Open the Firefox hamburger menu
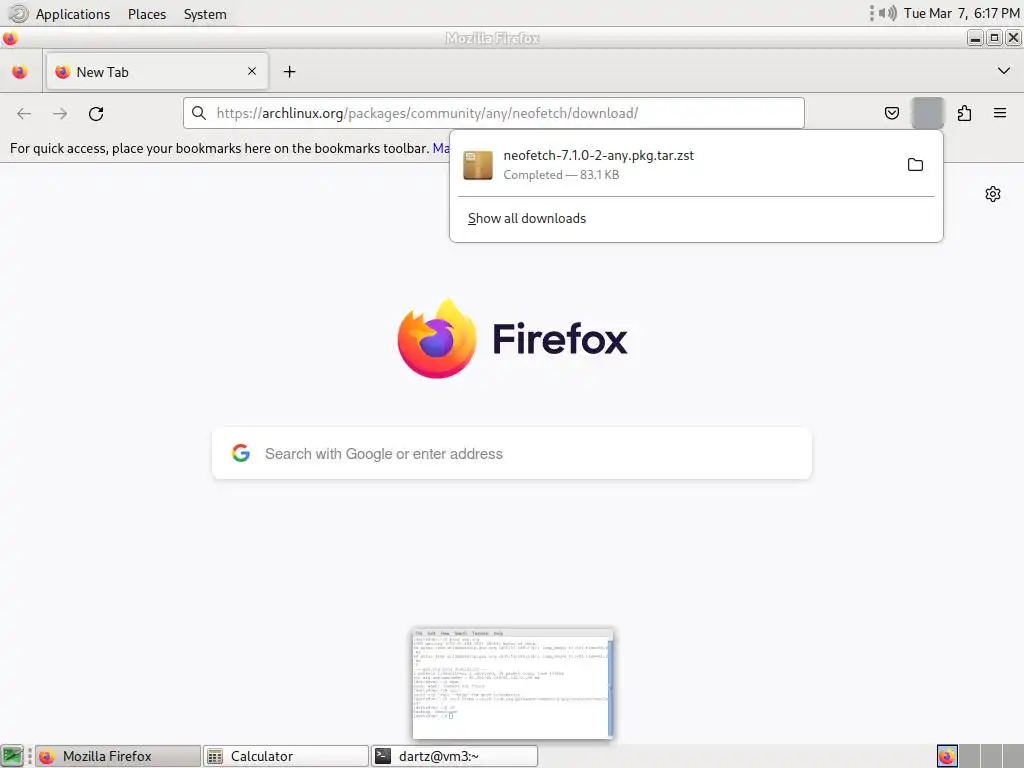Viewport: 1024px width, 768px height. point(1000,113)
